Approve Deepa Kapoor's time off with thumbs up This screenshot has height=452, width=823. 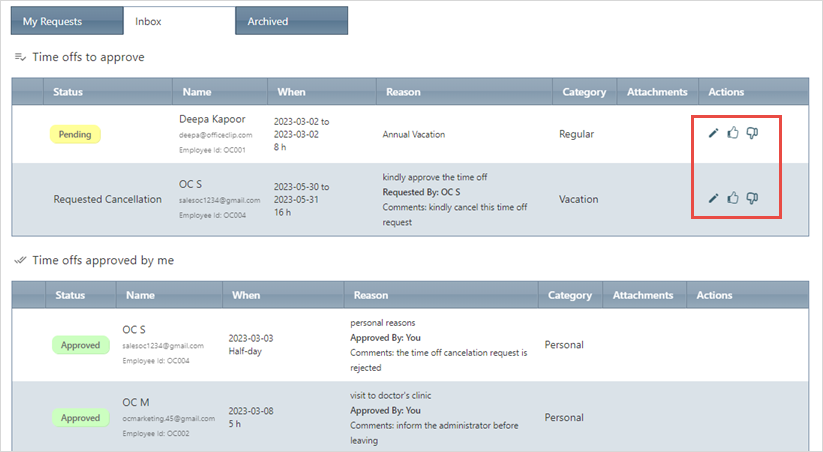click(733, 133)
